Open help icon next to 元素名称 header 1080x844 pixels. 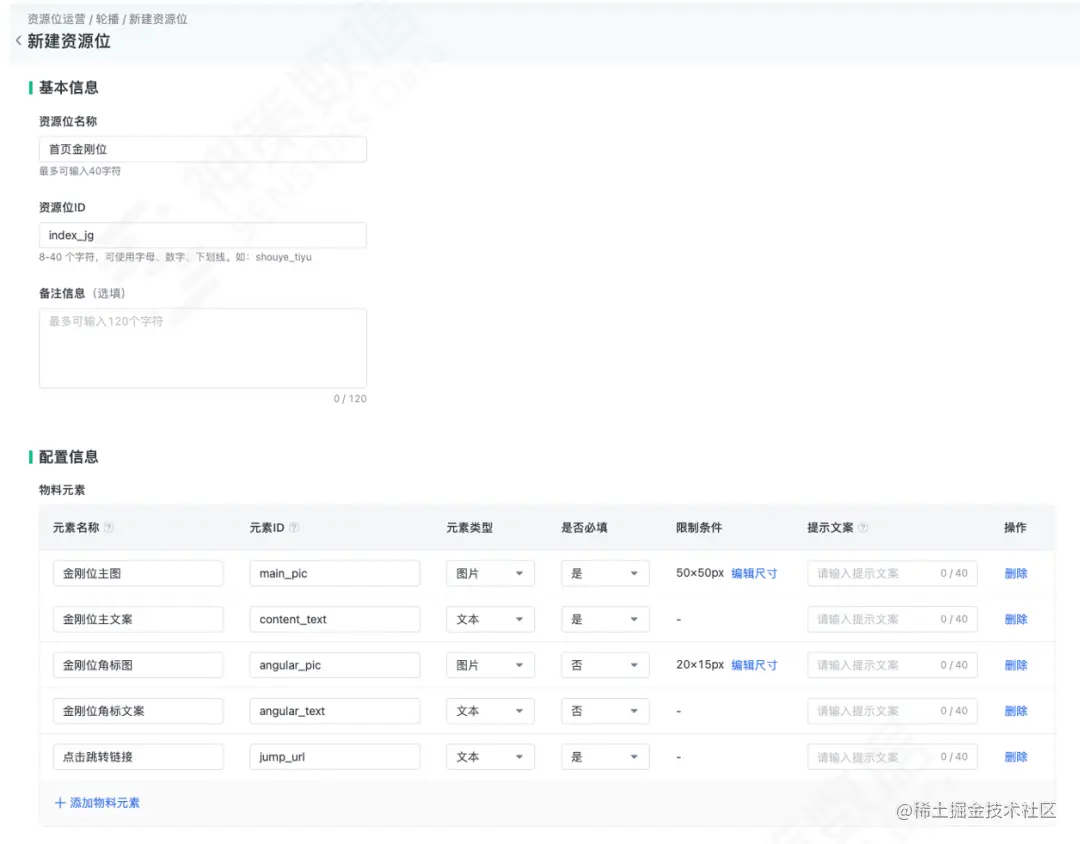tap(109, 528)
